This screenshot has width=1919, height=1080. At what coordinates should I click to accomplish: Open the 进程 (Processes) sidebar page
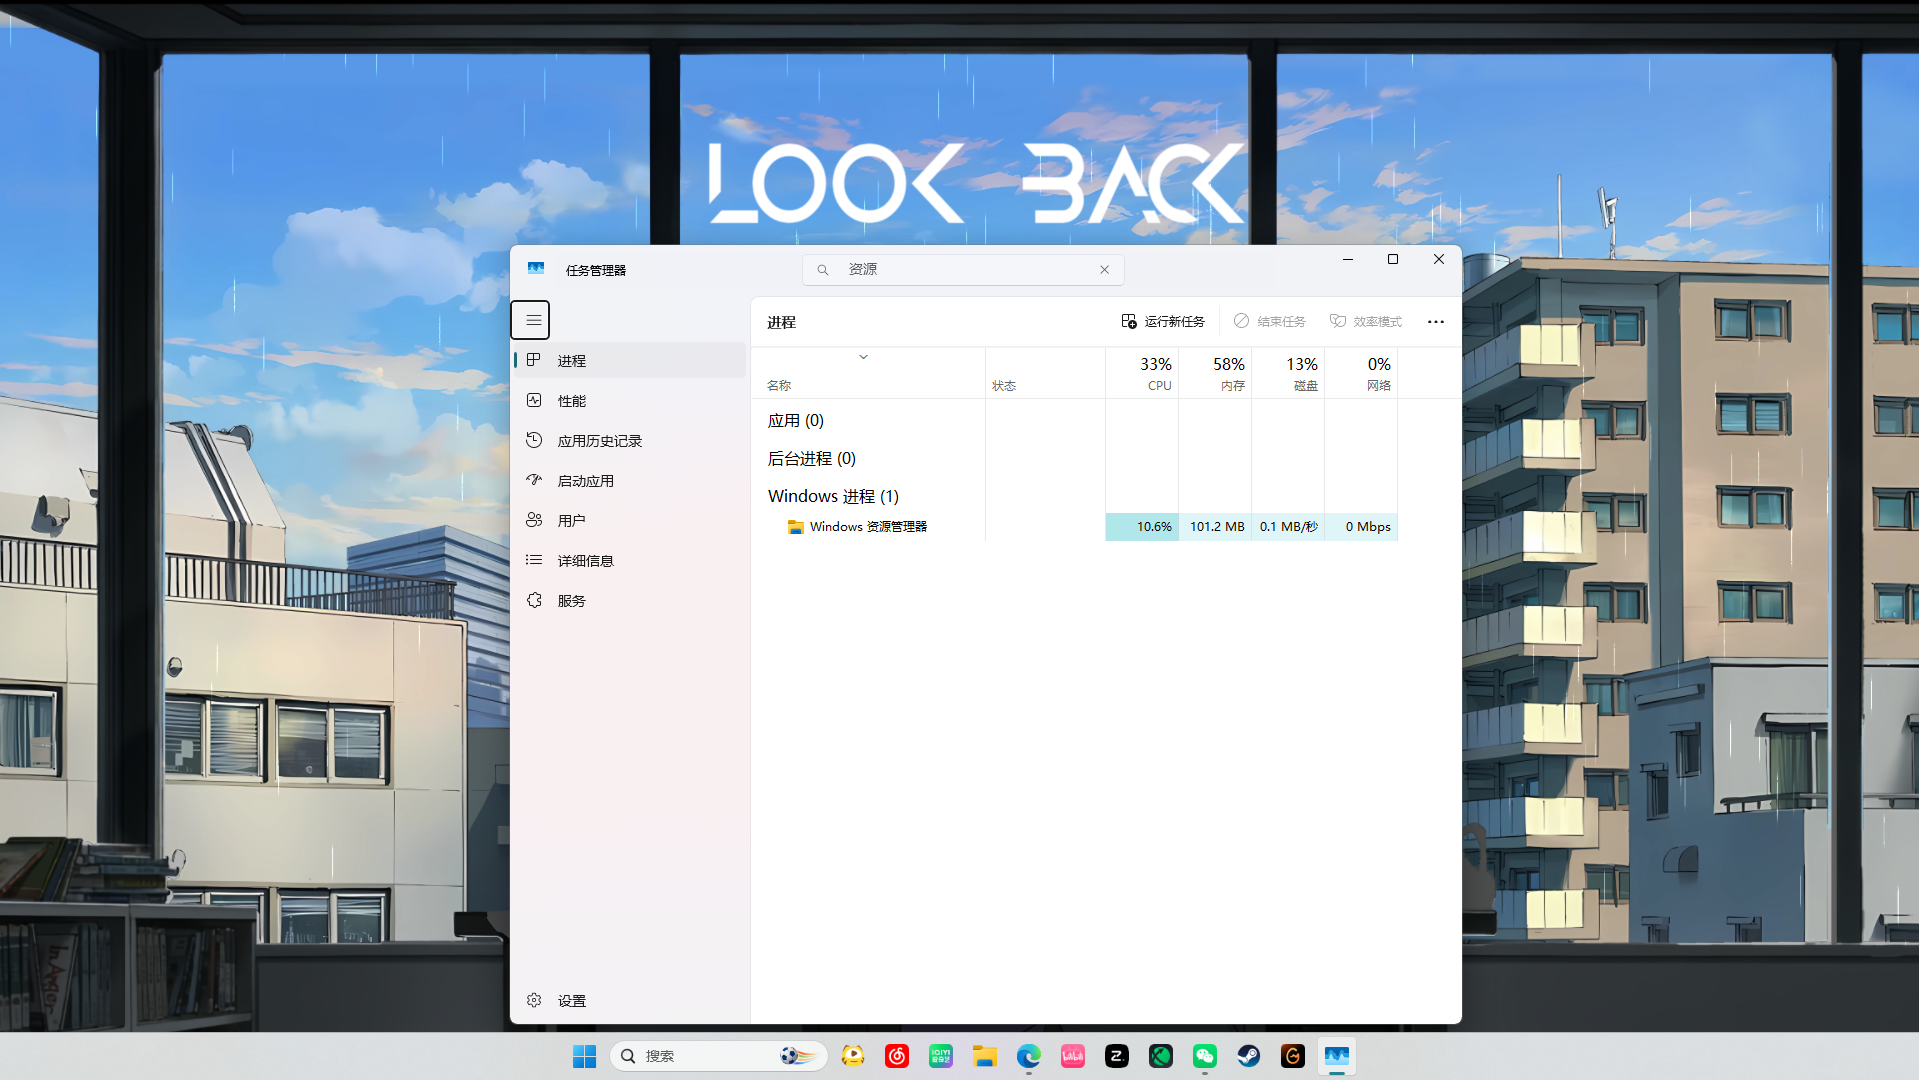pos(629,360)
